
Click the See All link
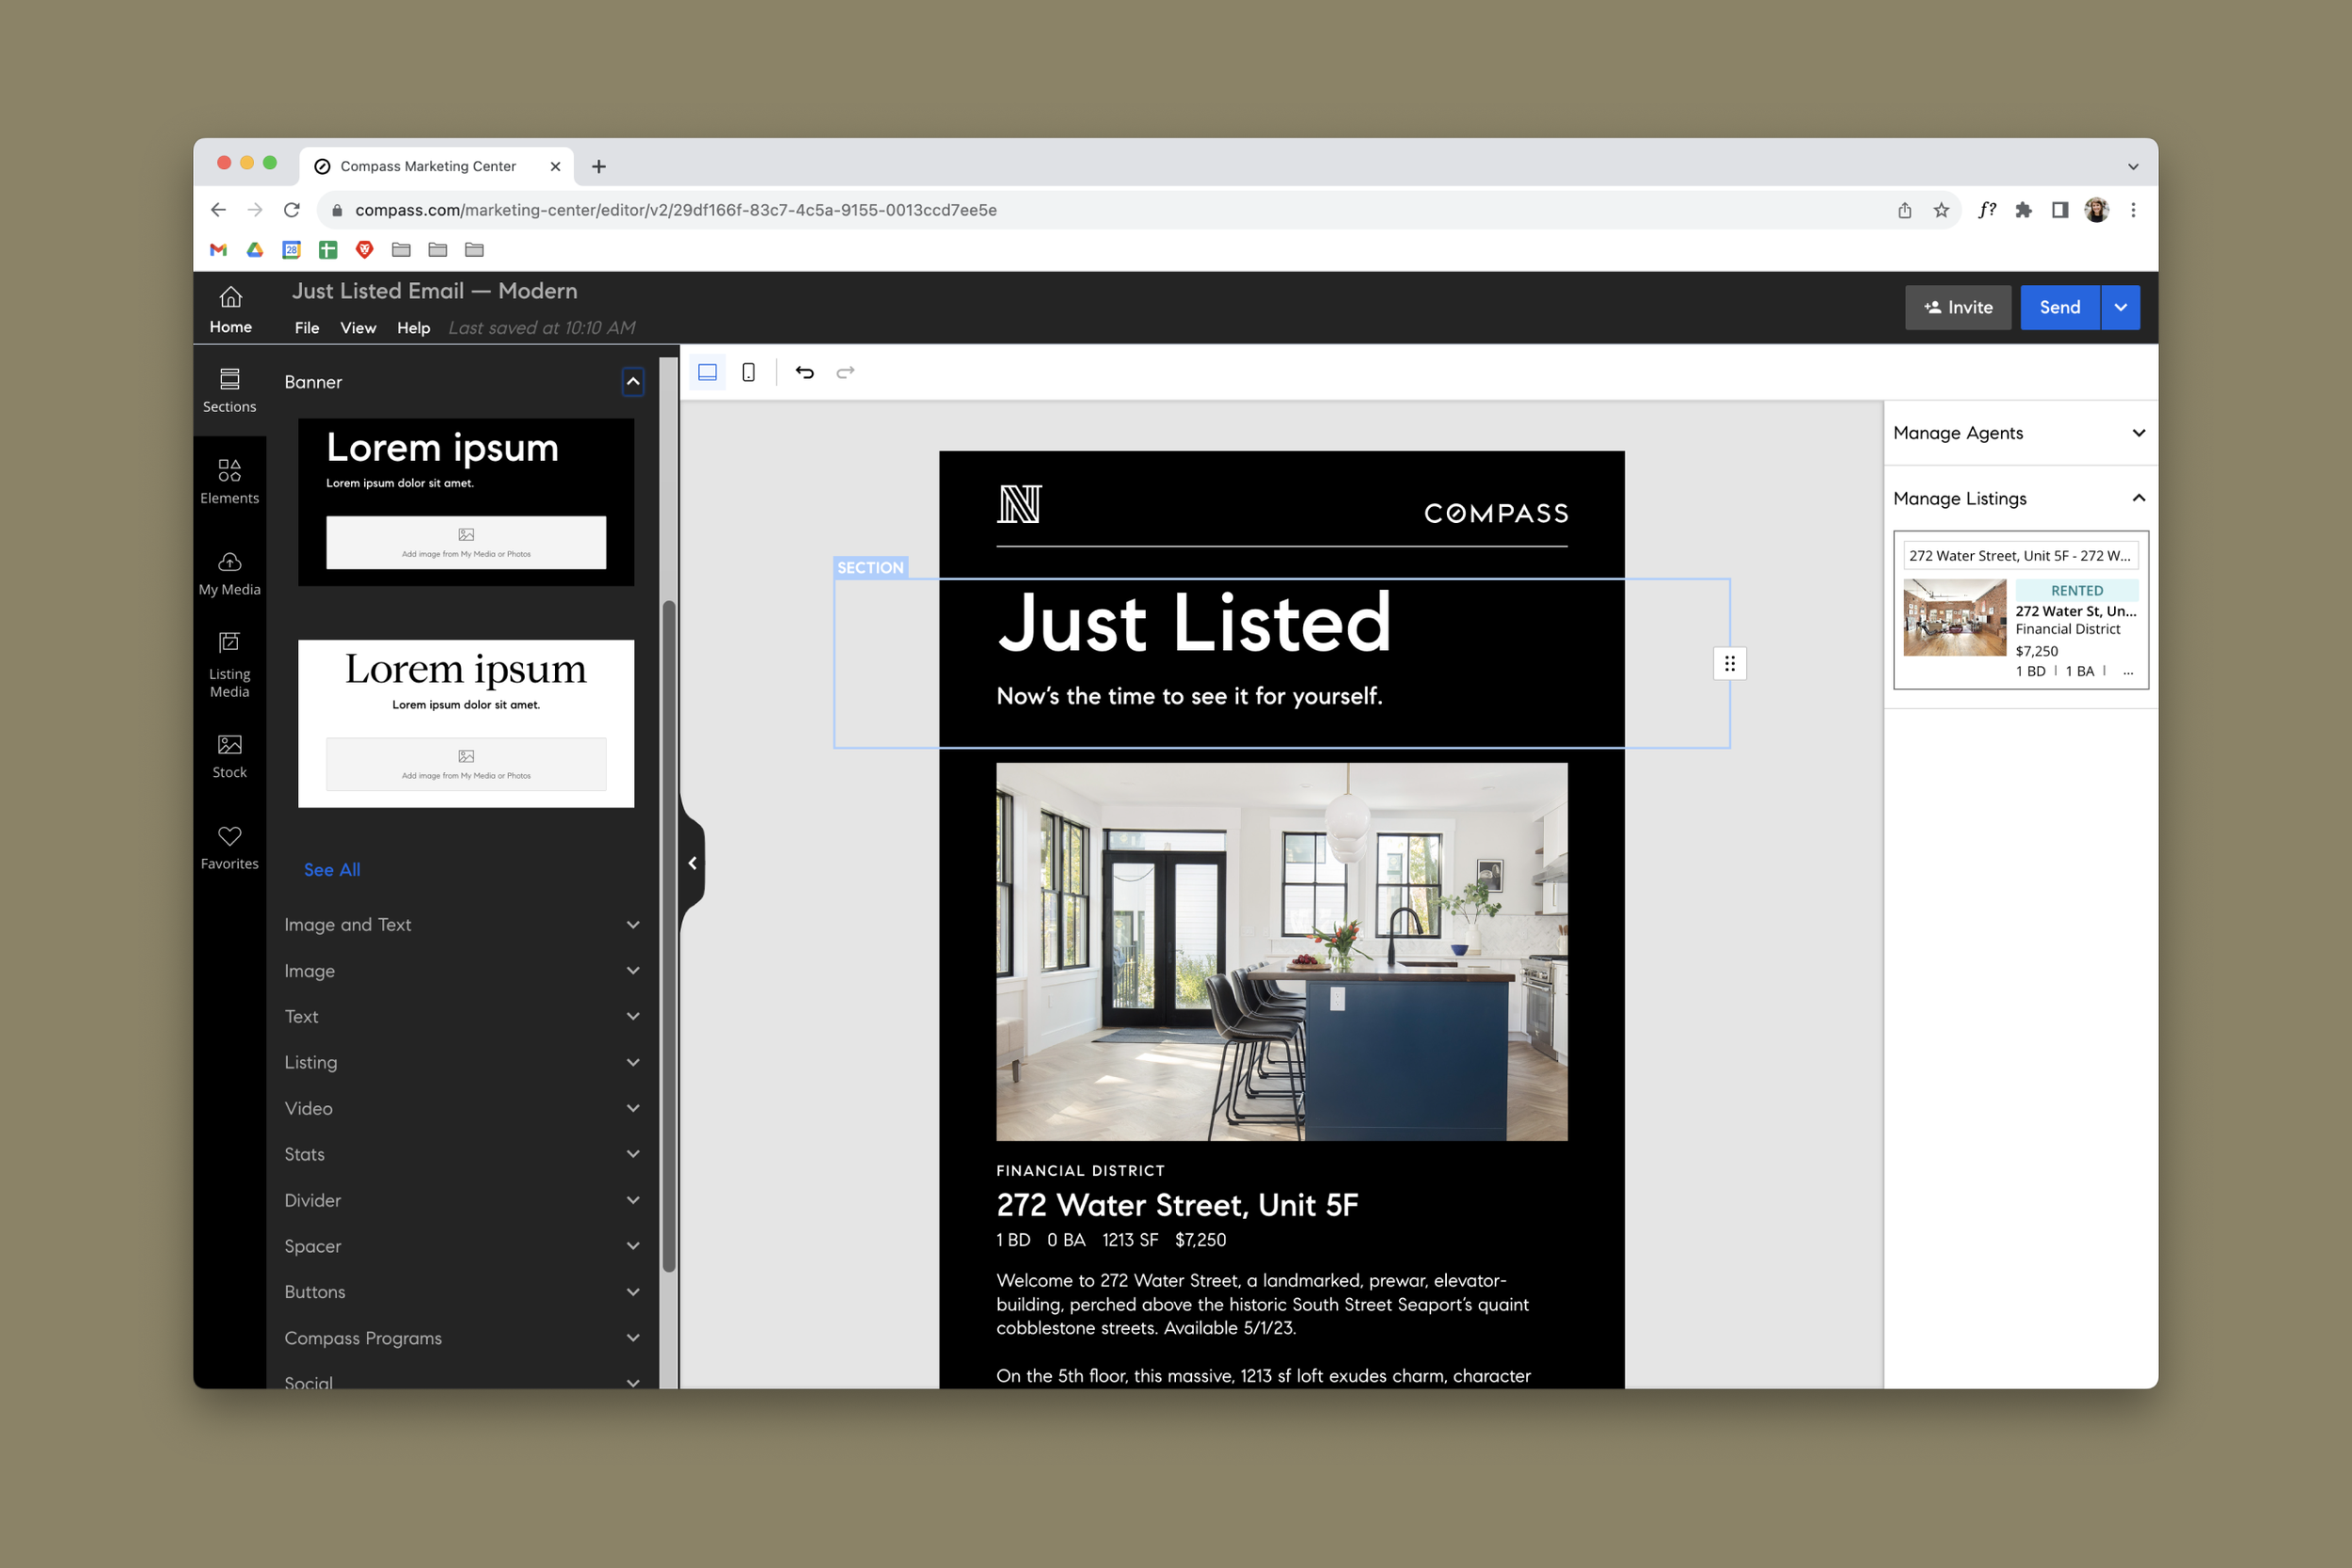(332, 869)
